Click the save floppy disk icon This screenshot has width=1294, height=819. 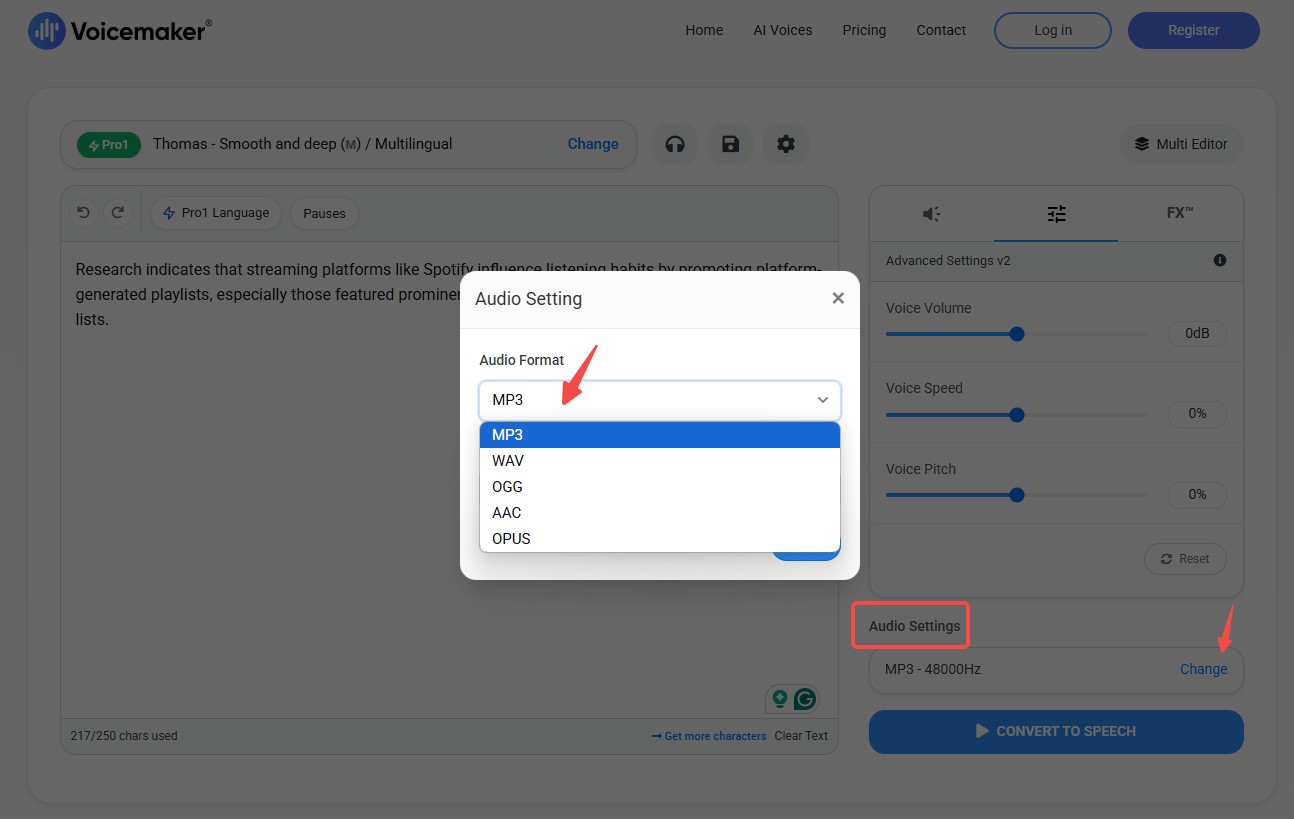click(730, 144)
